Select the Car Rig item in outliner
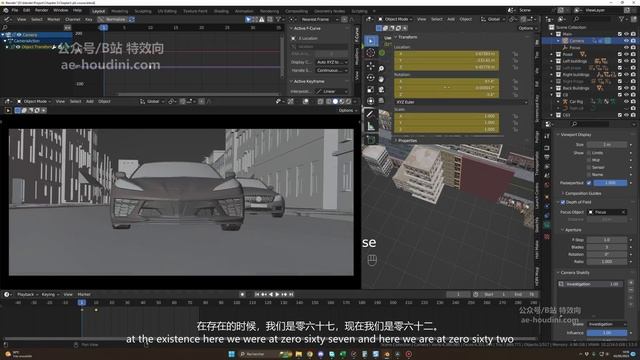The width and height of the screenshot is (640, 360). pyautogui.click(x=576, y=102)
